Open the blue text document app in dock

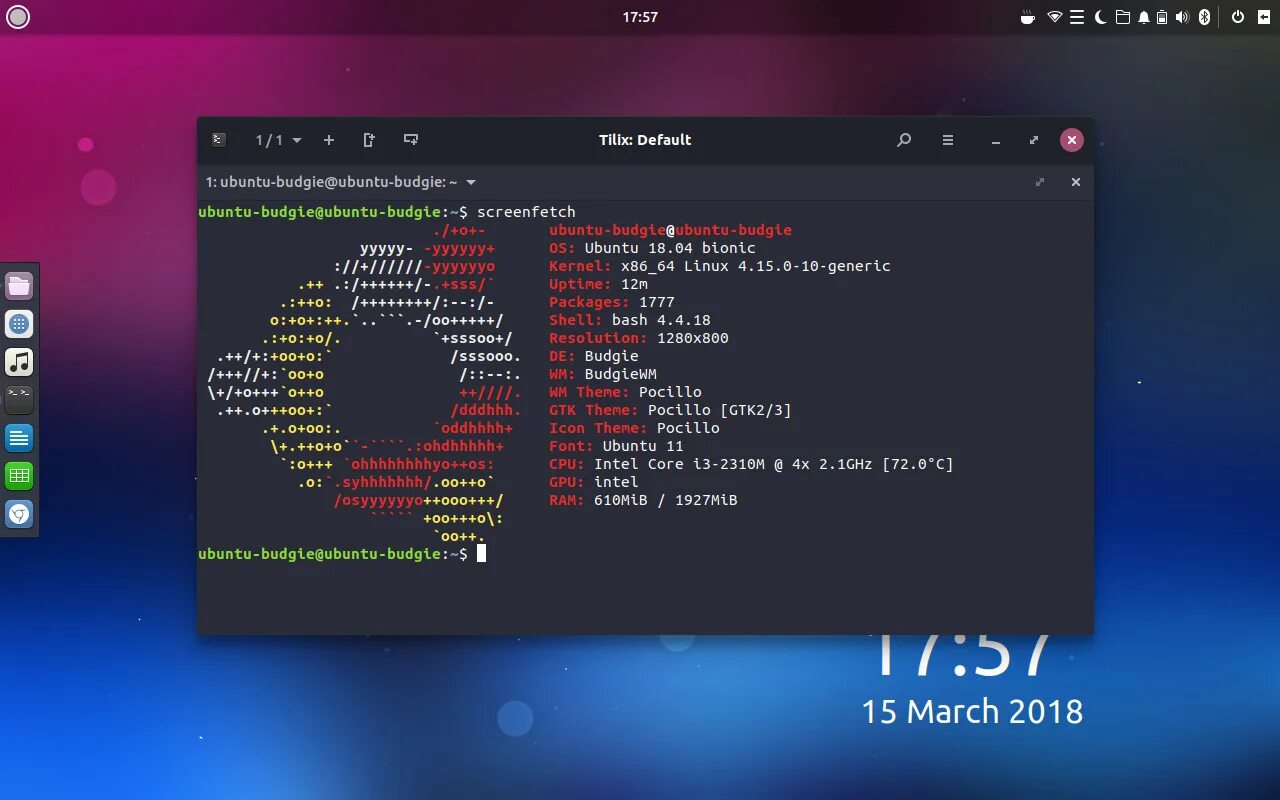19,438
